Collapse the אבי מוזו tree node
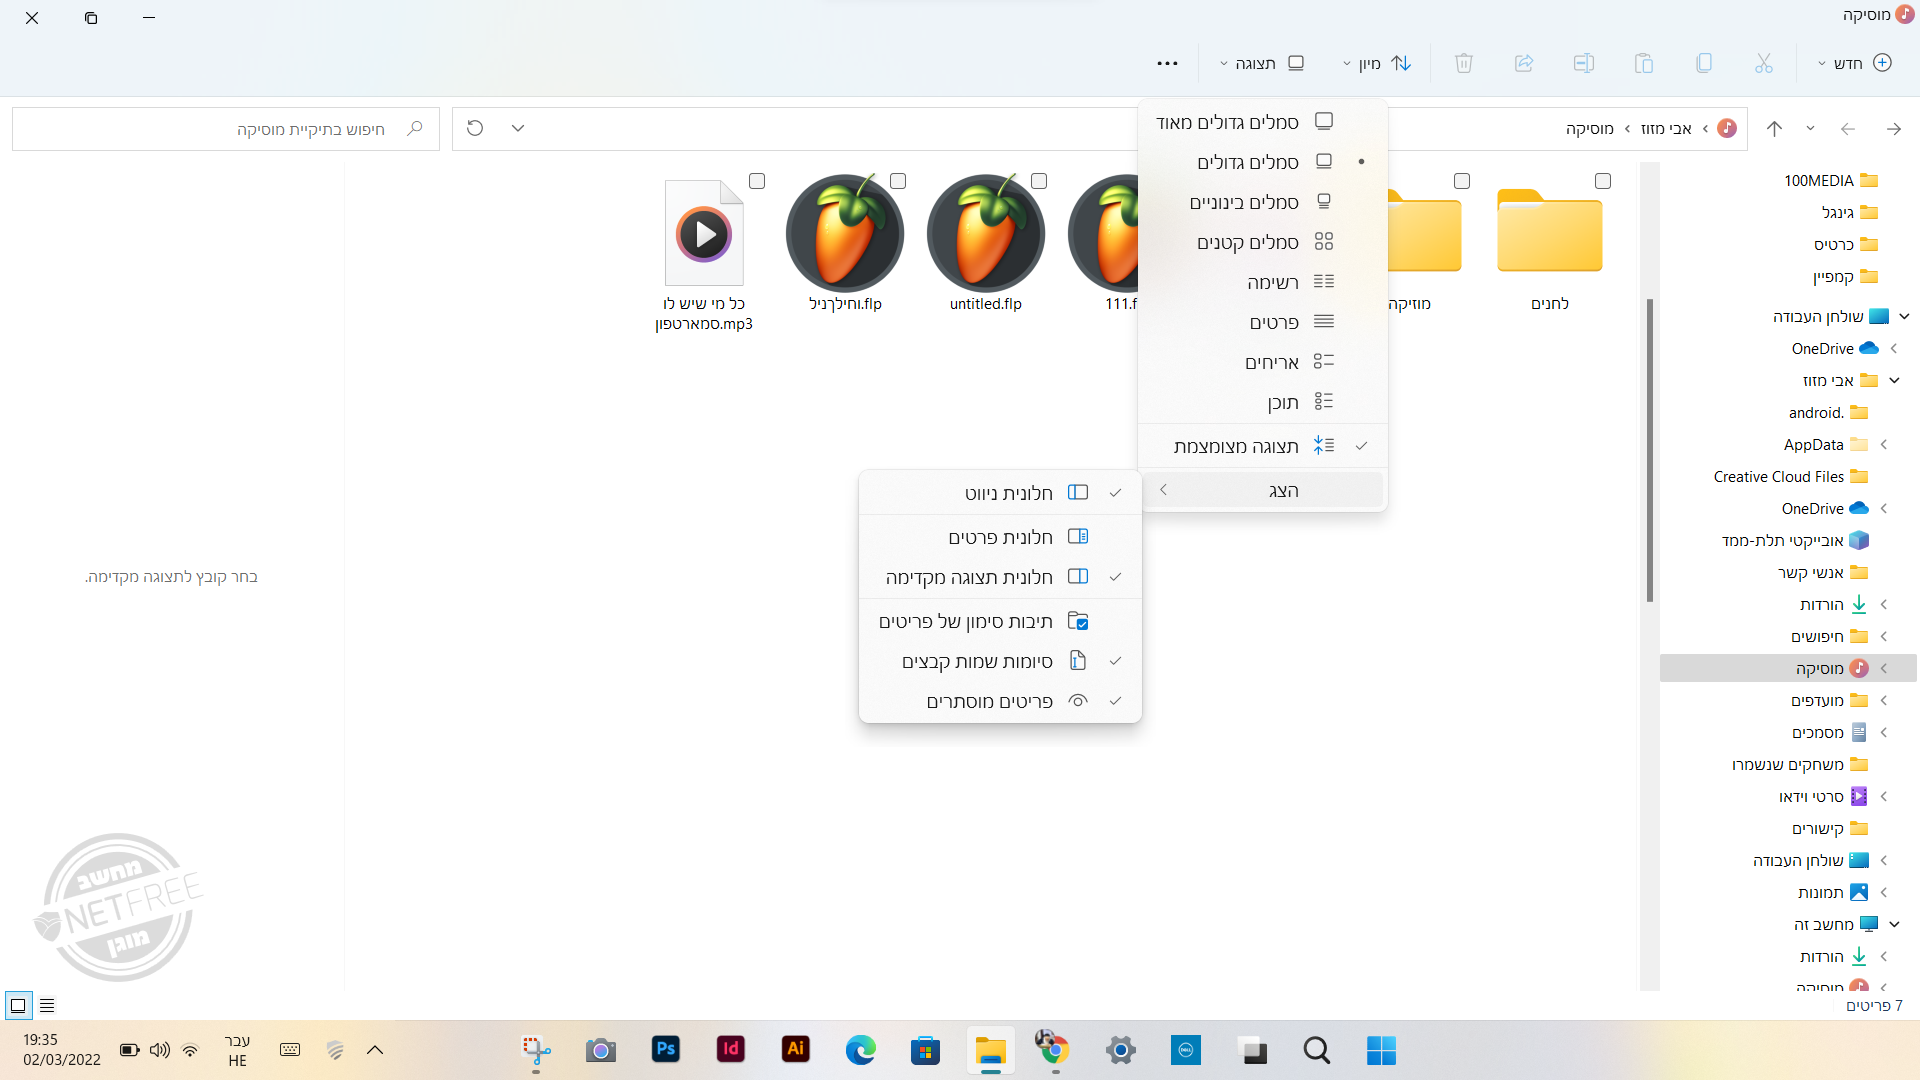This screenshot has height=1080, width=1920. (x=1894, y=380)
